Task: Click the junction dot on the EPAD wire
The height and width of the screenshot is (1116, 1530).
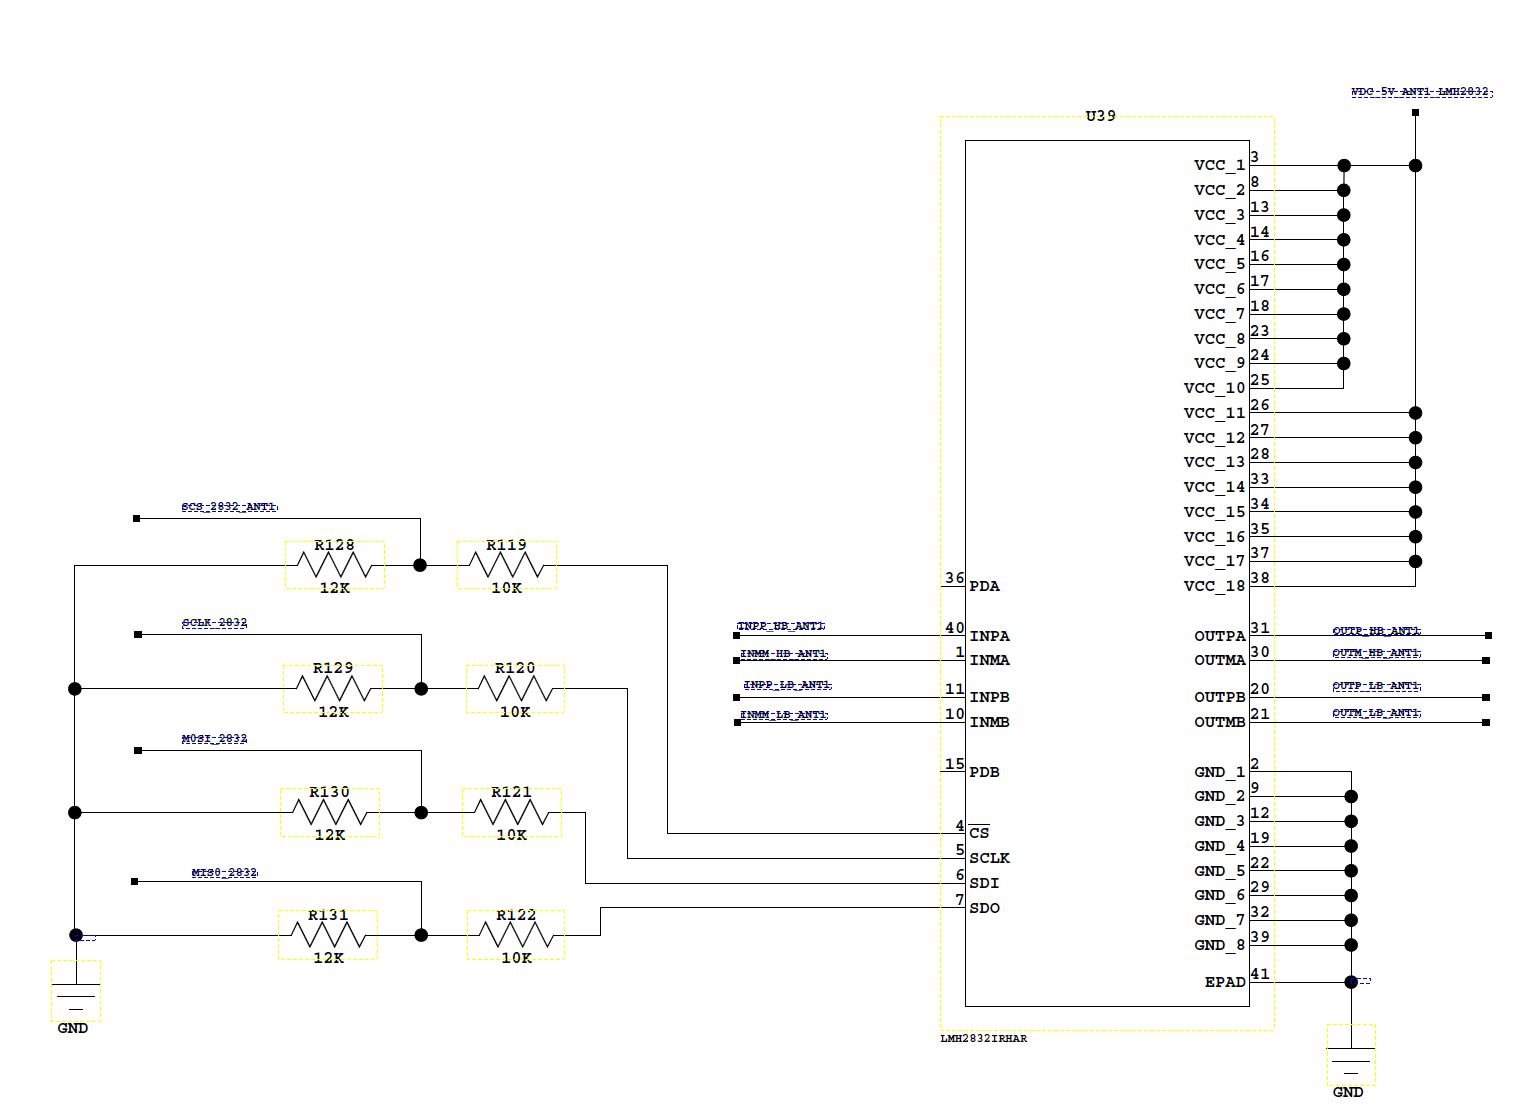Action: coord(1351,982)
